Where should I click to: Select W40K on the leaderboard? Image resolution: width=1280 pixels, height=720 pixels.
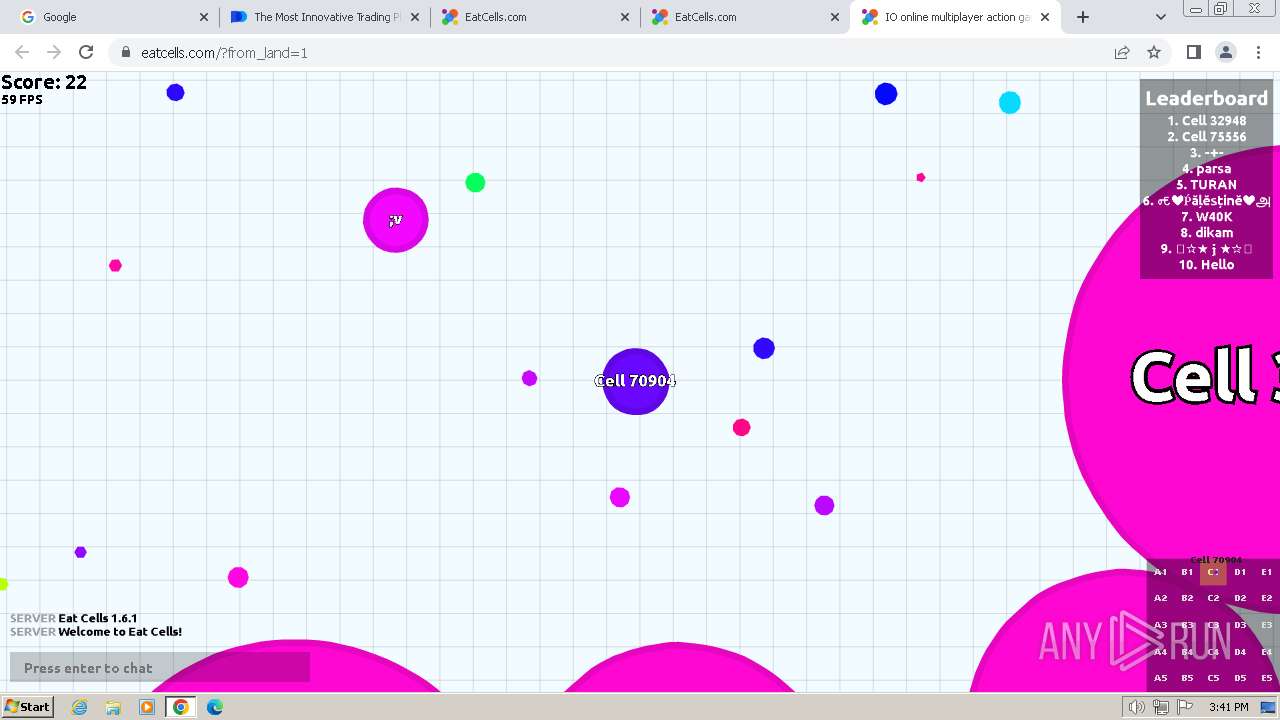point(1206,217)
